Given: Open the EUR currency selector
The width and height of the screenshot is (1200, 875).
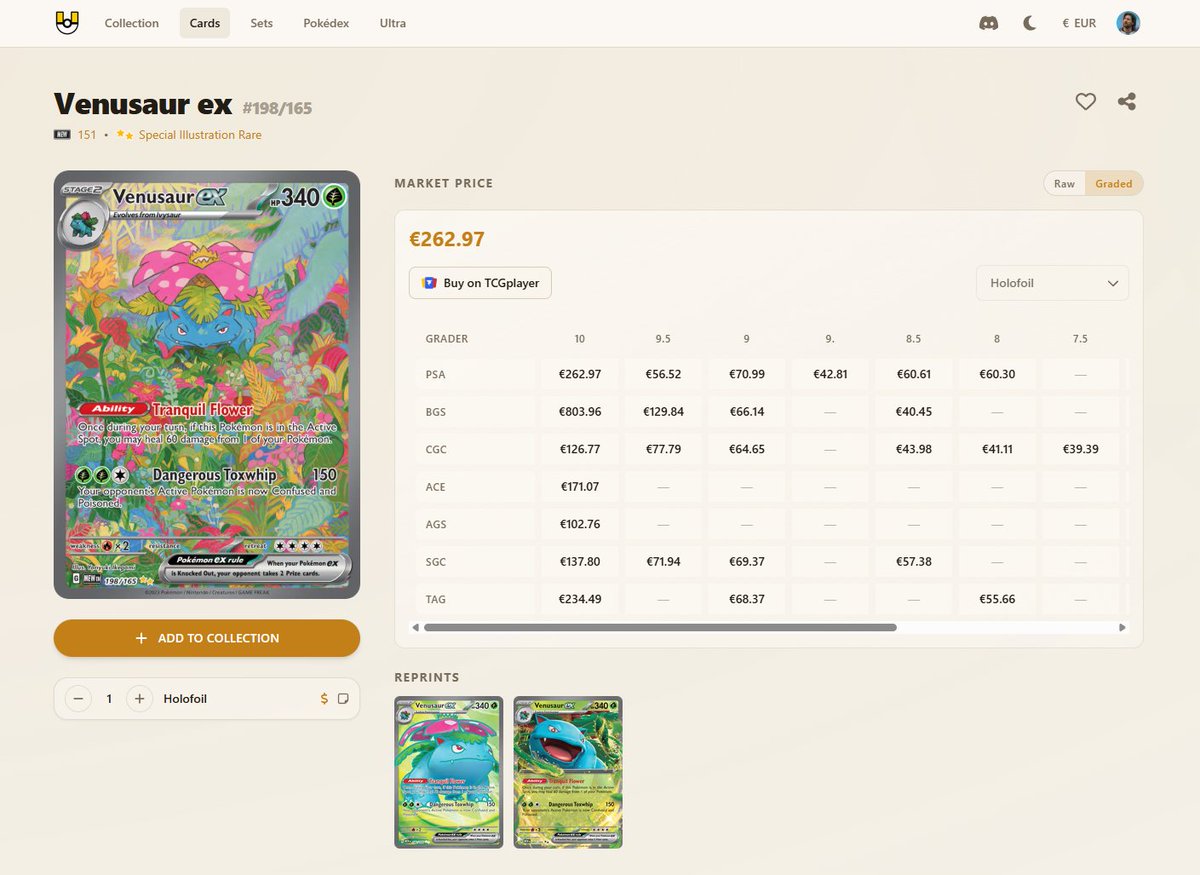Looking at the screenshot, I should pos(1079,23).
